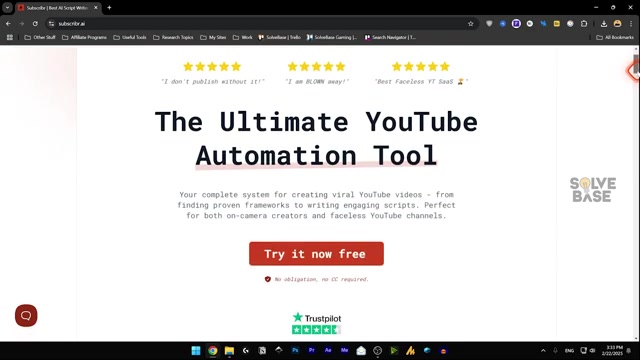The width and height of the screenshot is (640, 360).
Task: Launch Media Encoder from the taskbar
Action: coord(344,351)
